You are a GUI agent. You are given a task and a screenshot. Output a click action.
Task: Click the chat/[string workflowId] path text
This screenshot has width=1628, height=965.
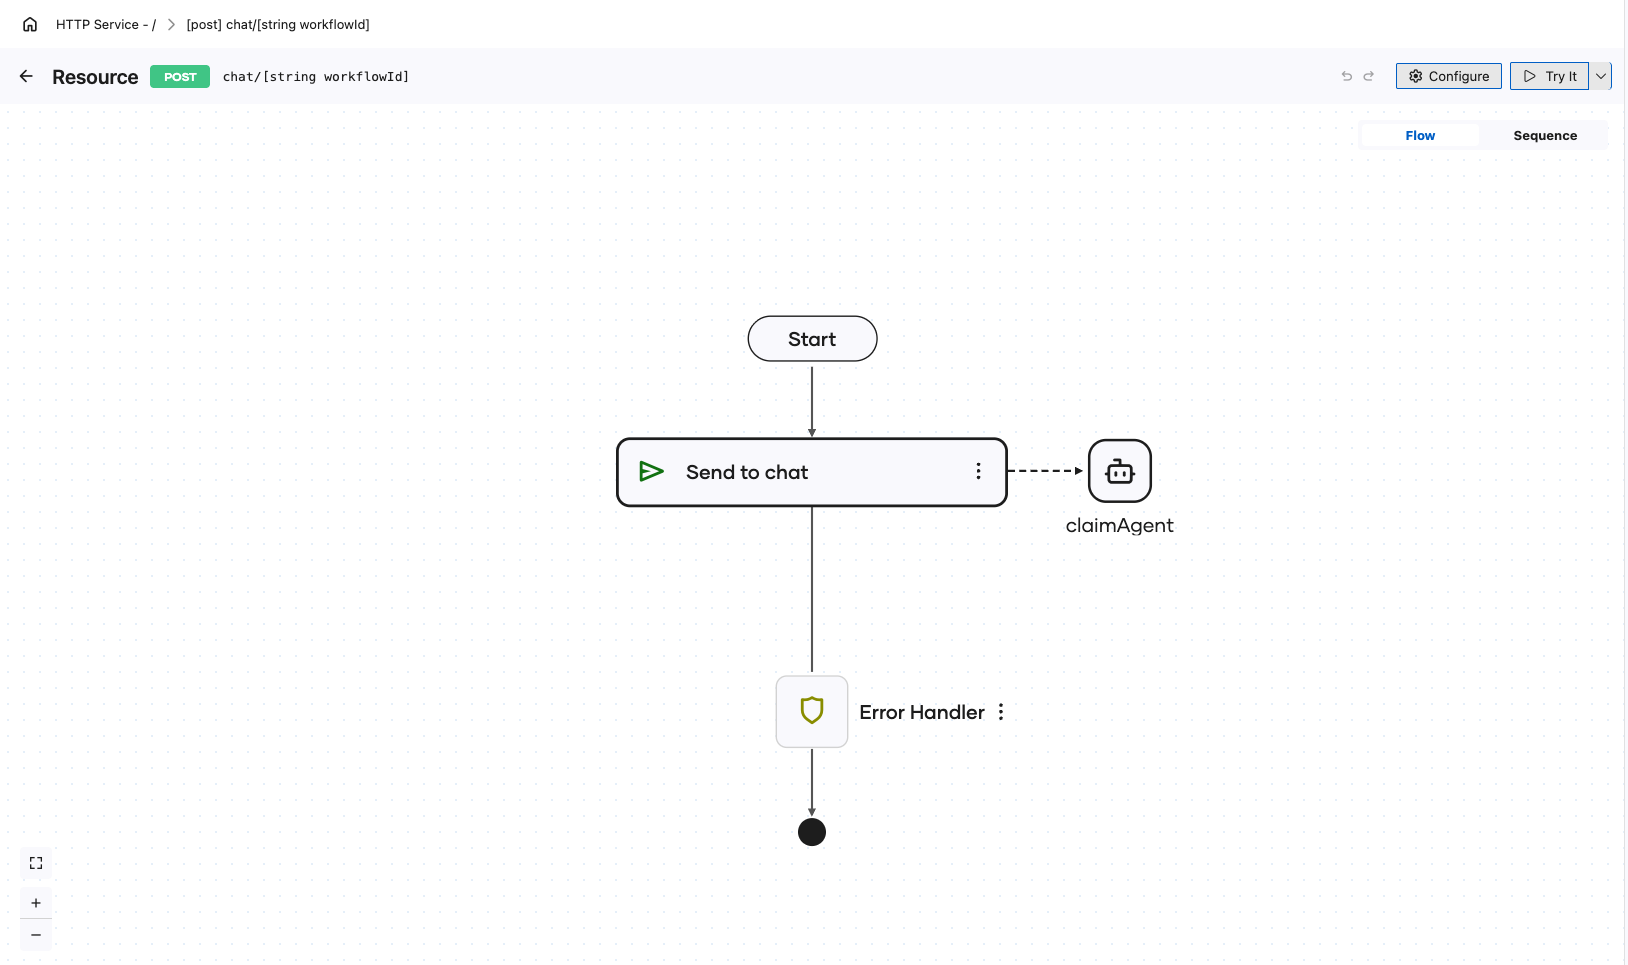point(316,76)
